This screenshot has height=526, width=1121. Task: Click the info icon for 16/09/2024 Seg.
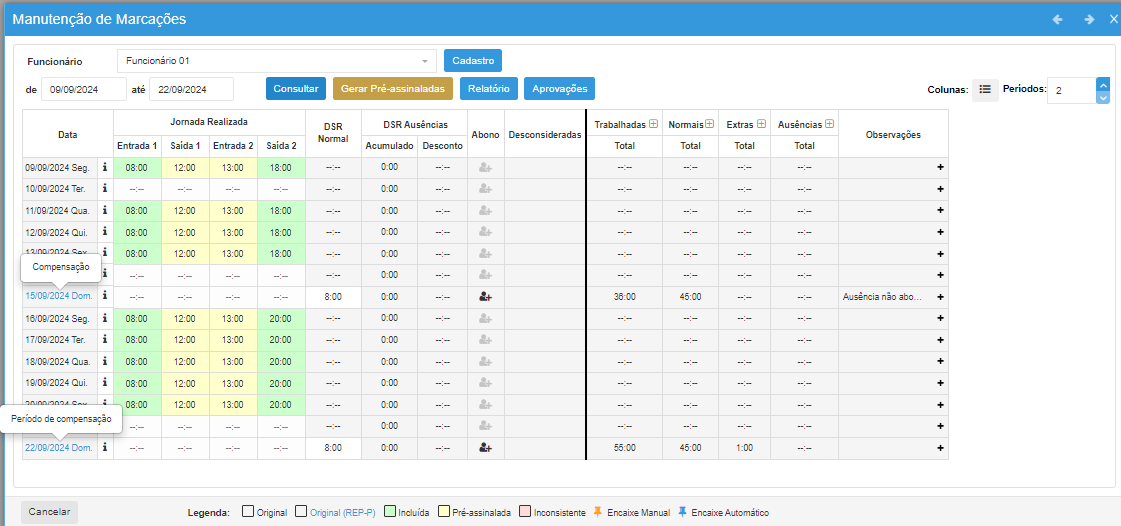coord(105,318)
